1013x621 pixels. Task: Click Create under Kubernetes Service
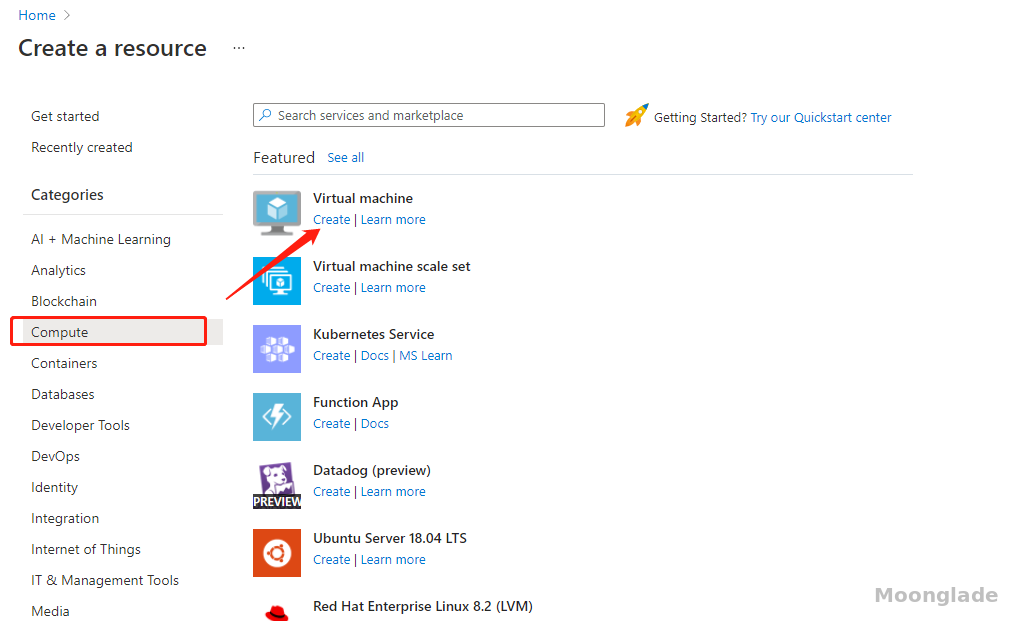click(331, 355)
